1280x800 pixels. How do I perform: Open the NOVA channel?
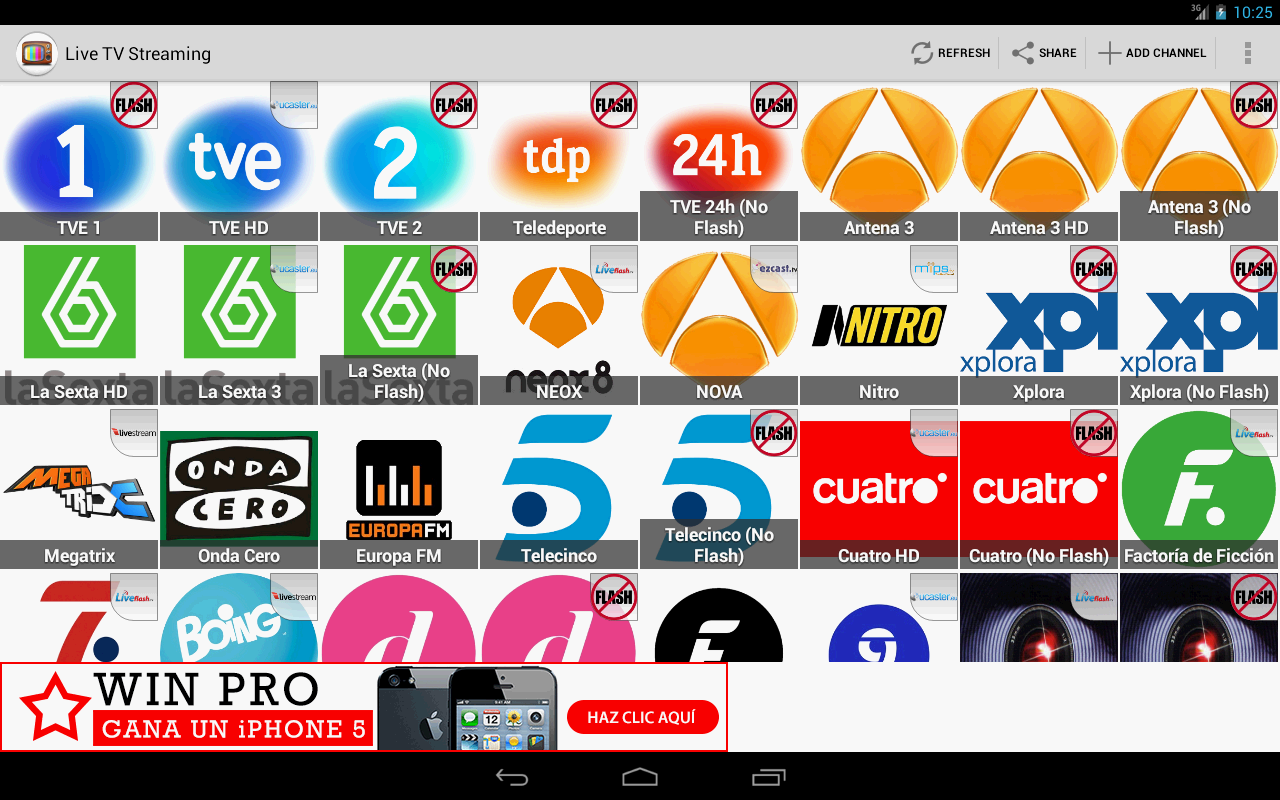click(x=719, y=325)
